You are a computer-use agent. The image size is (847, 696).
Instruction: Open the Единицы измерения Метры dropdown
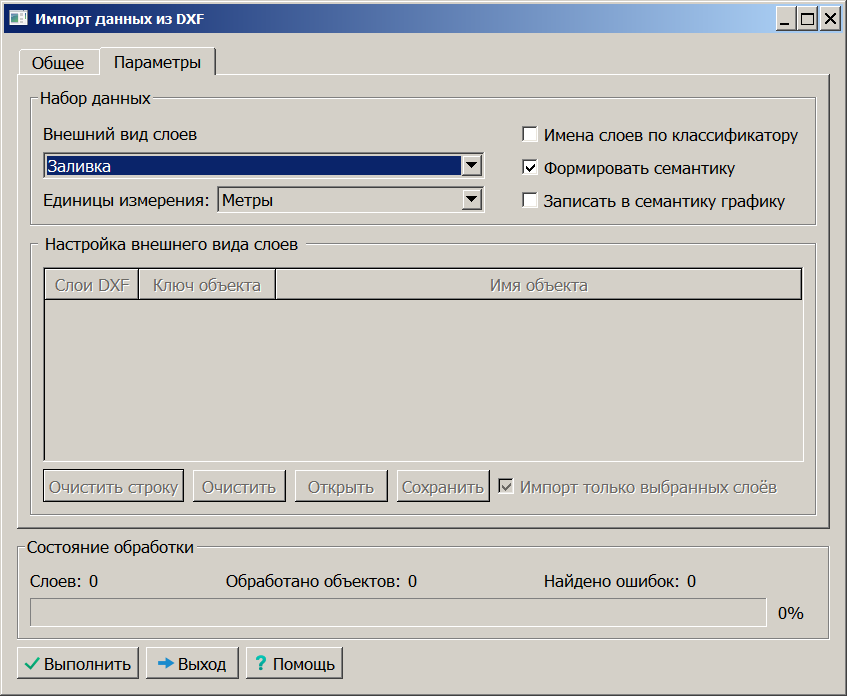pos(472,200)
